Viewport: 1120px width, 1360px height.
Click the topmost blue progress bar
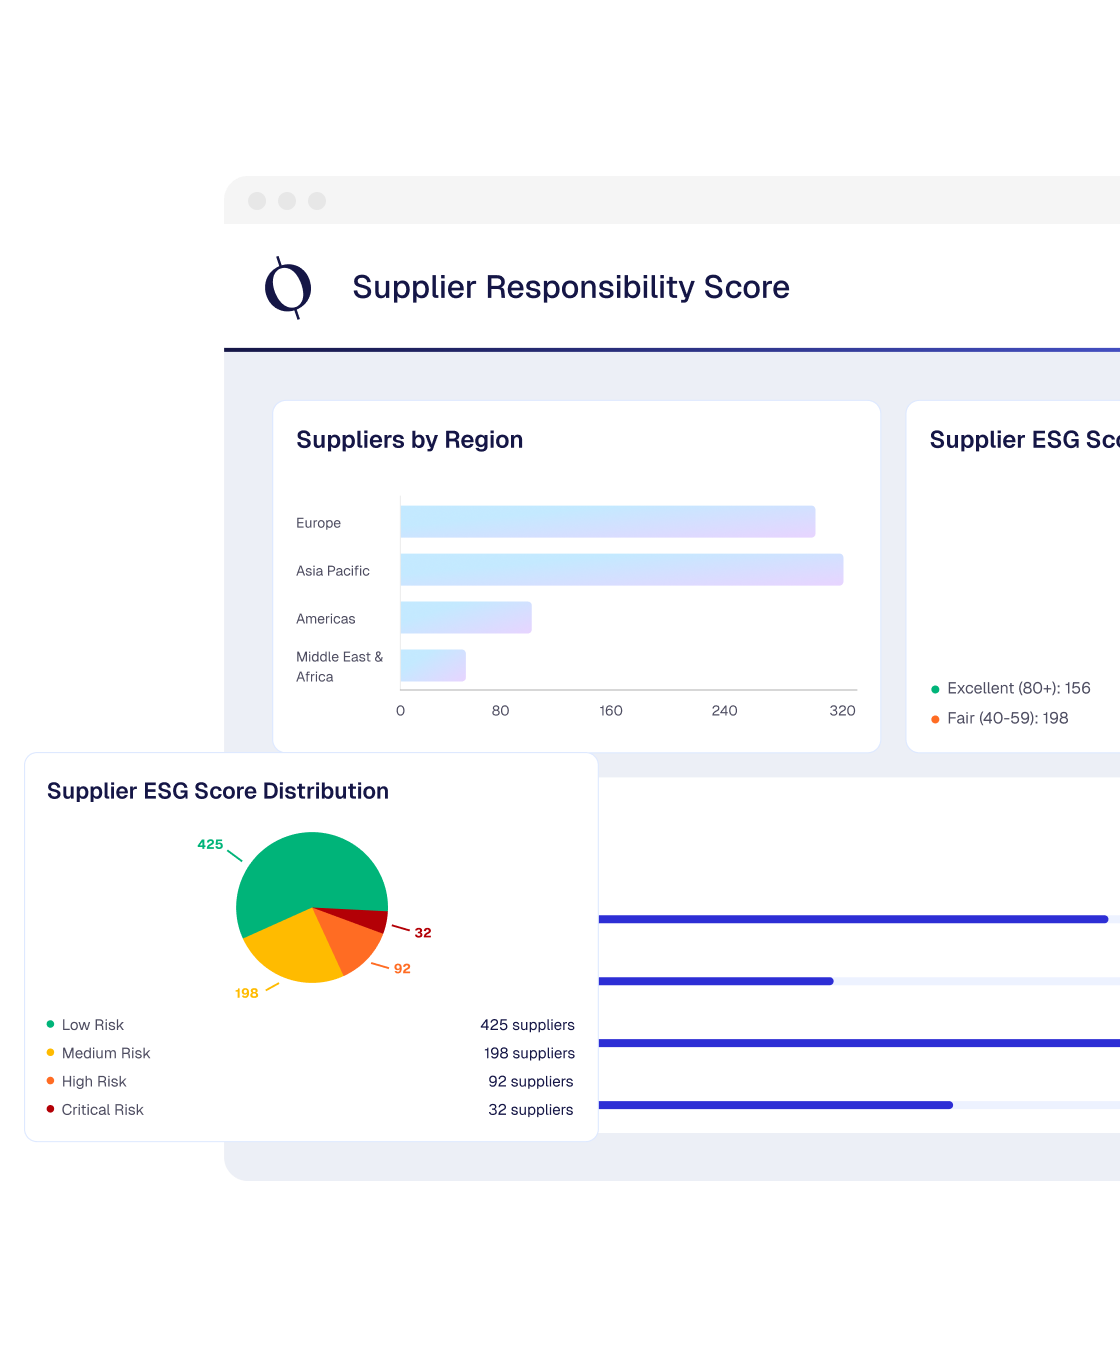click(x=852, y=919)
